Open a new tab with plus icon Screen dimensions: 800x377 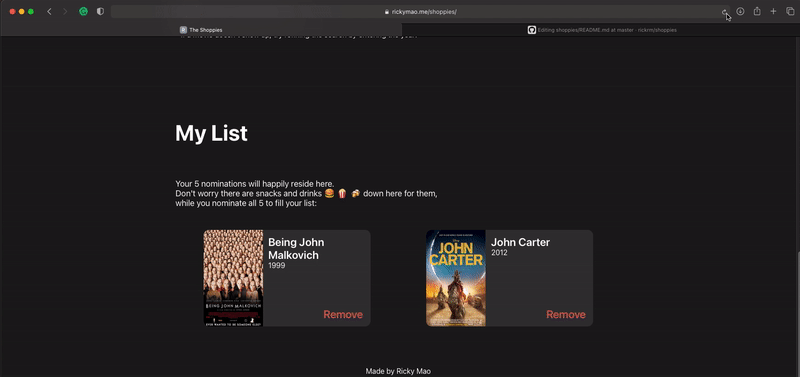pos(773,11)
